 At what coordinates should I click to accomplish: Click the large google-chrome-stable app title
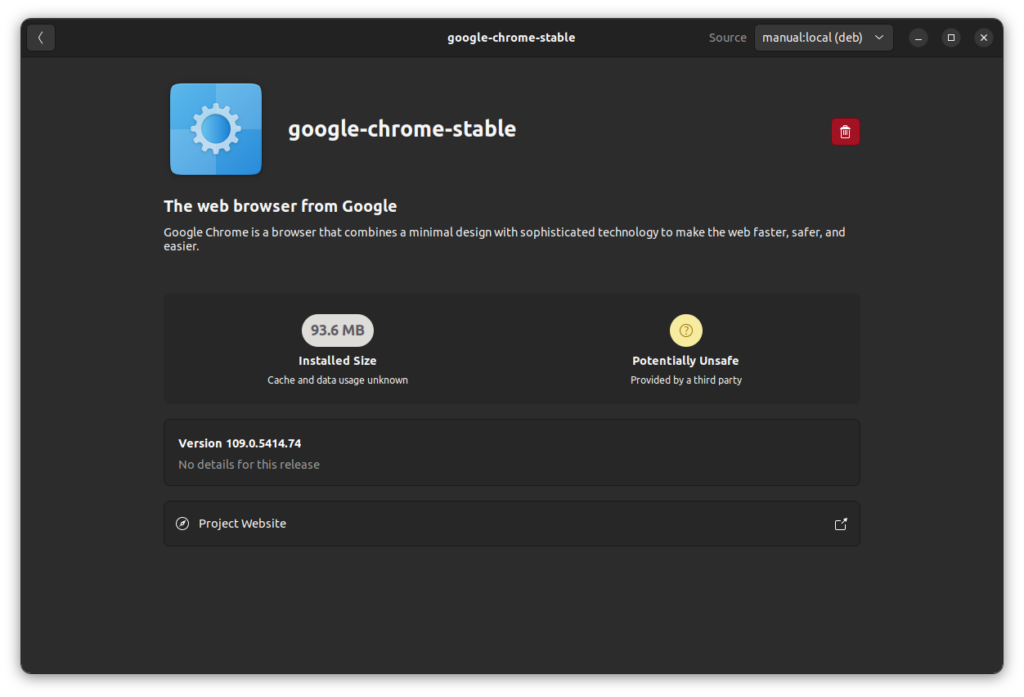click(402, 129)
